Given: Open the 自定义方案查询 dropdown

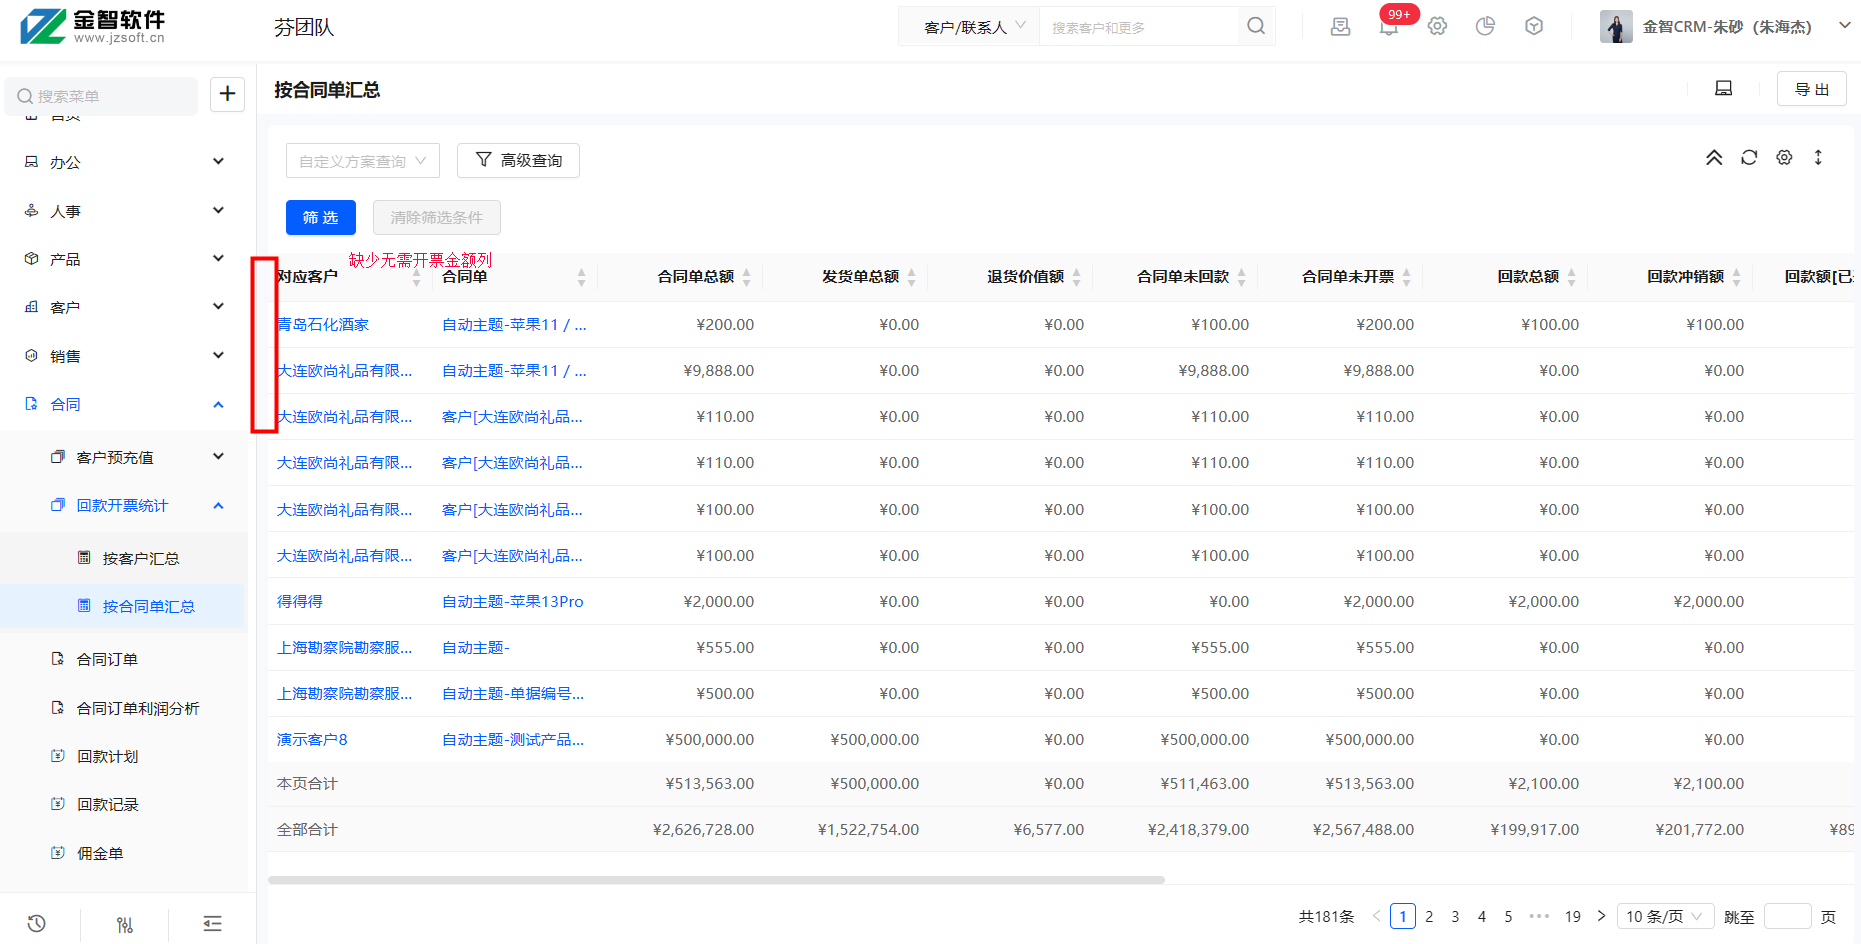Looking at the screenshot, I should (362, 161).
